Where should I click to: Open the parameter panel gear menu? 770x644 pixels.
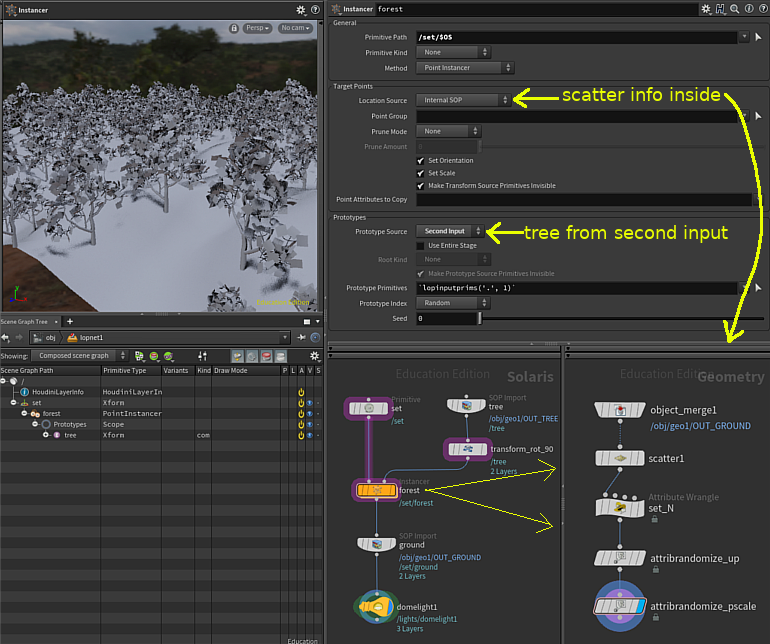(706, 9)
